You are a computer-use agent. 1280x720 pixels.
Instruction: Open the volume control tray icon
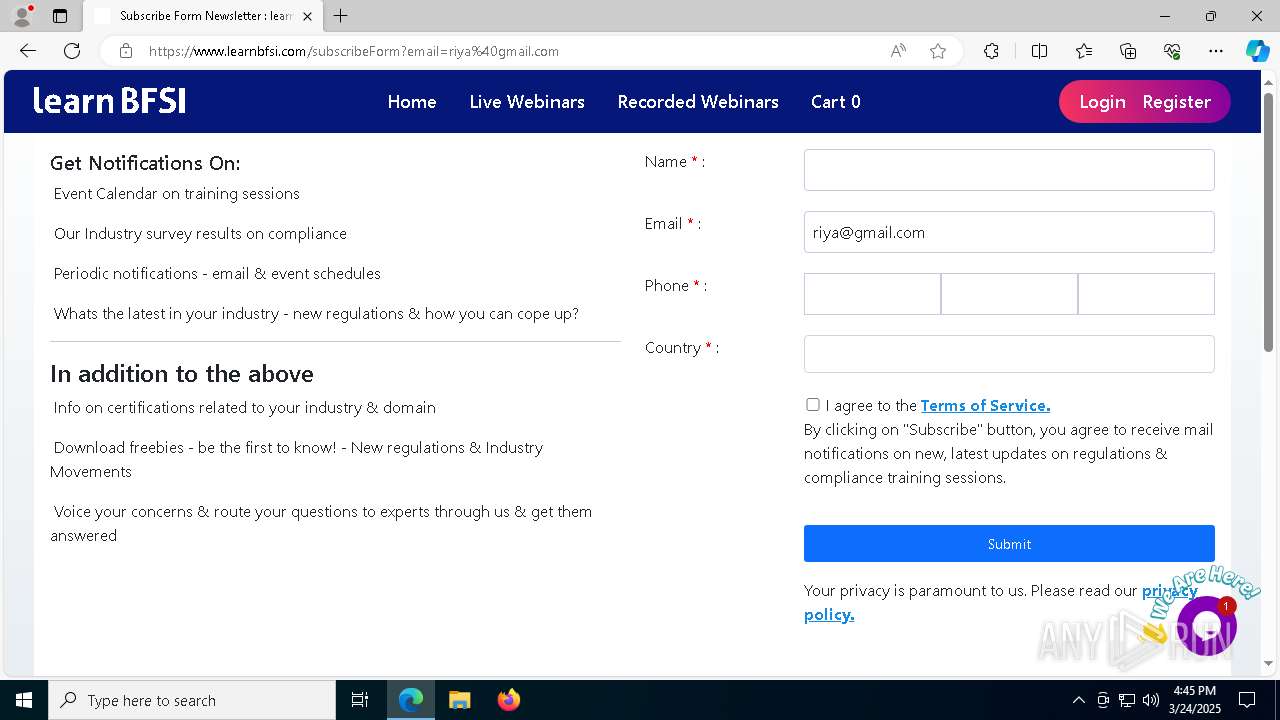(x=1151, y=700)
